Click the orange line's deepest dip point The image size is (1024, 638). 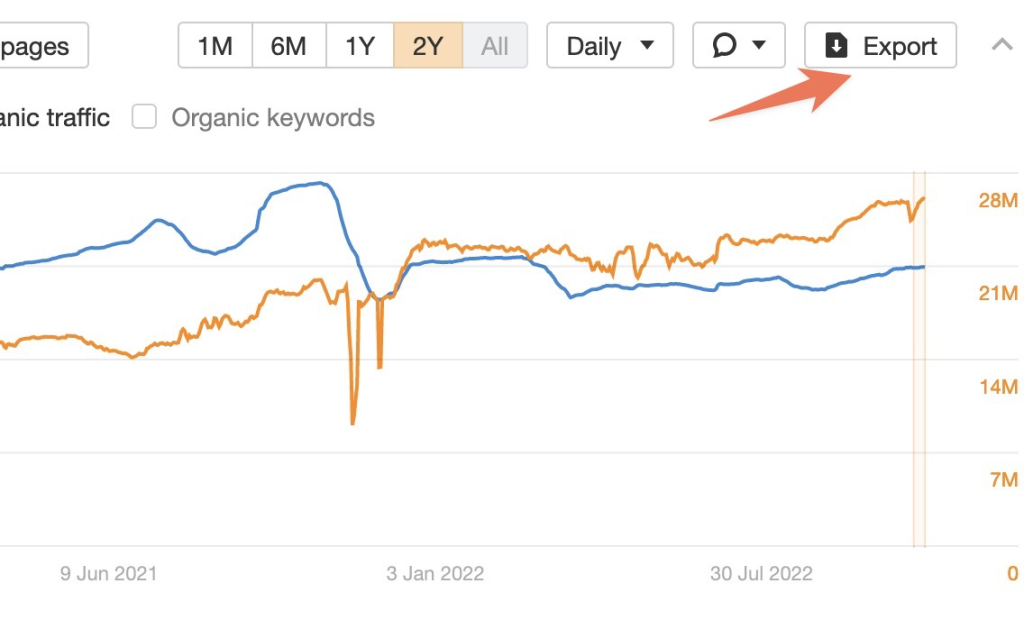point(353,423)
